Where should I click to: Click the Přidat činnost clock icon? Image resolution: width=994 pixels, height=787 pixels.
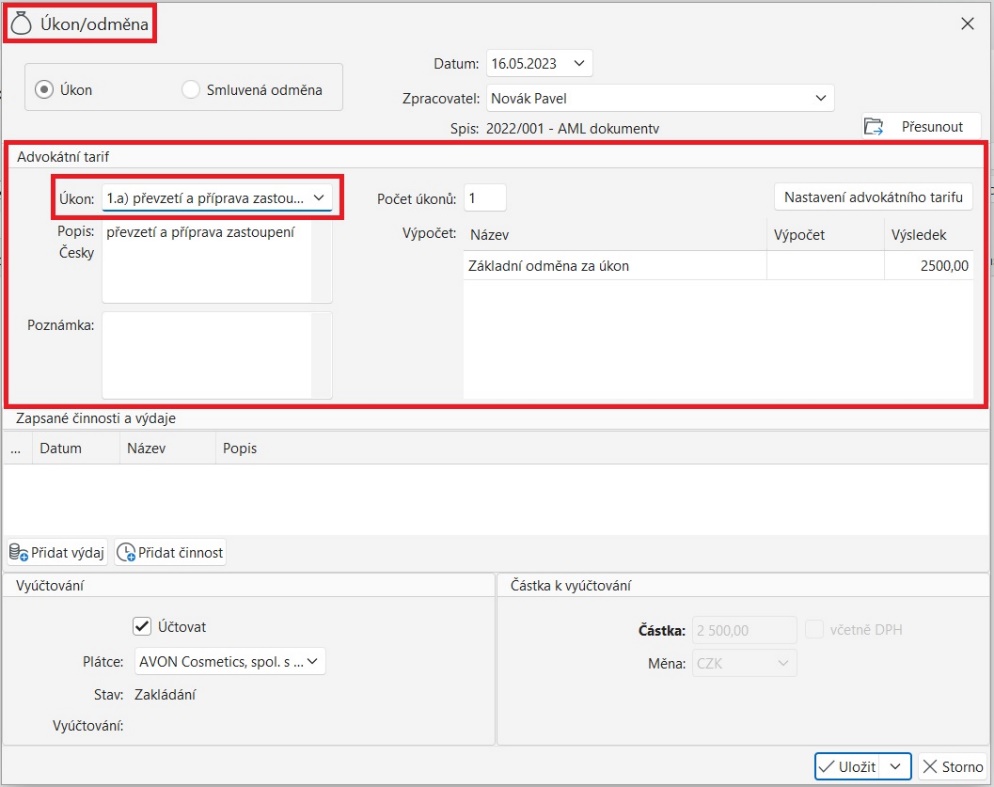click(x=126, y=553)
